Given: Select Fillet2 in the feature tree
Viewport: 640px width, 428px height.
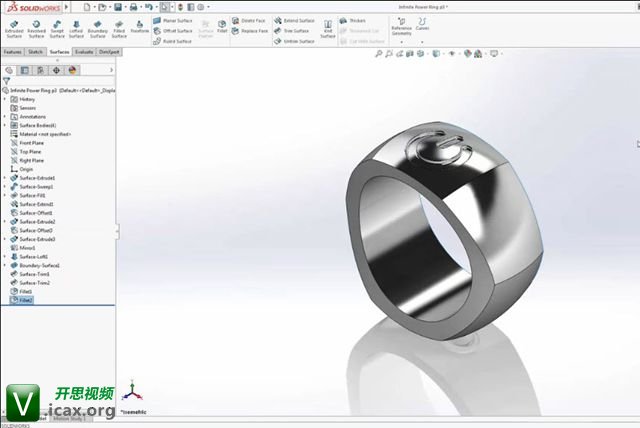Looking at the screenshot, I should point(26,300).
